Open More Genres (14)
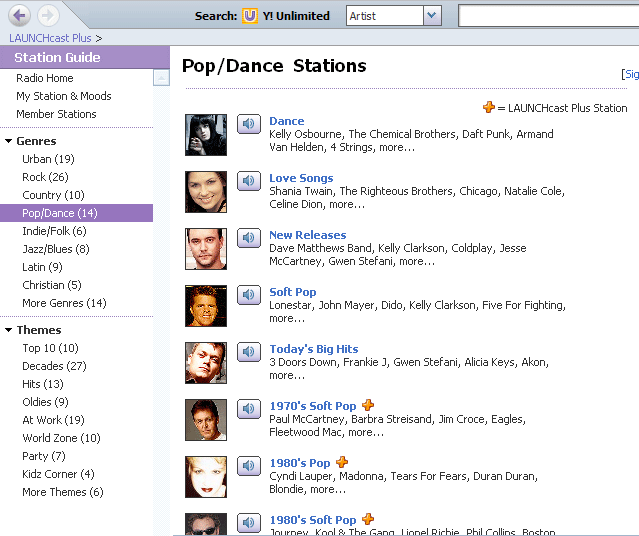 (64, 303)
